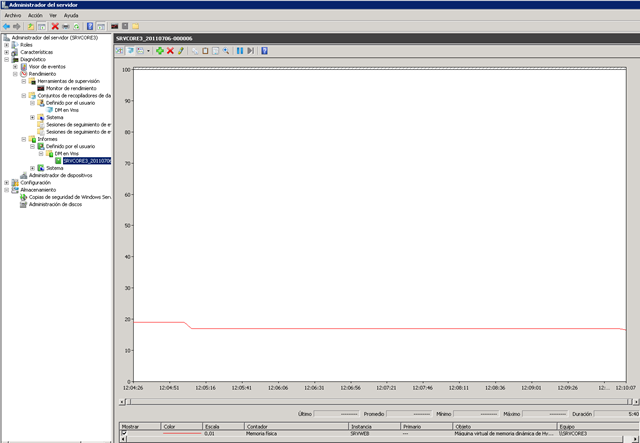This screenshot has width=640, height=443.
Task: Open the Acción menu
Action: (x=35, y=16)
